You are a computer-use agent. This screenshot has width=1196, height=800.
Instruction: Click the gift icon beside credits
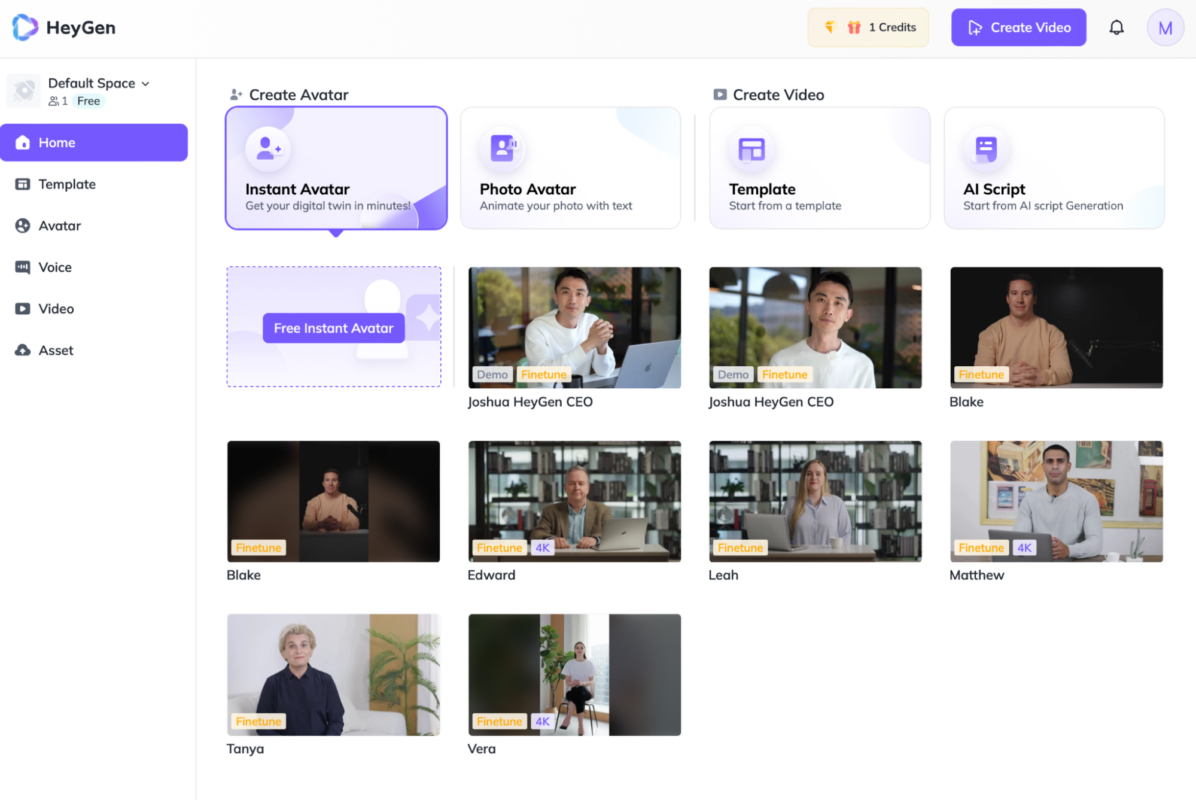(x=853, y=28)
